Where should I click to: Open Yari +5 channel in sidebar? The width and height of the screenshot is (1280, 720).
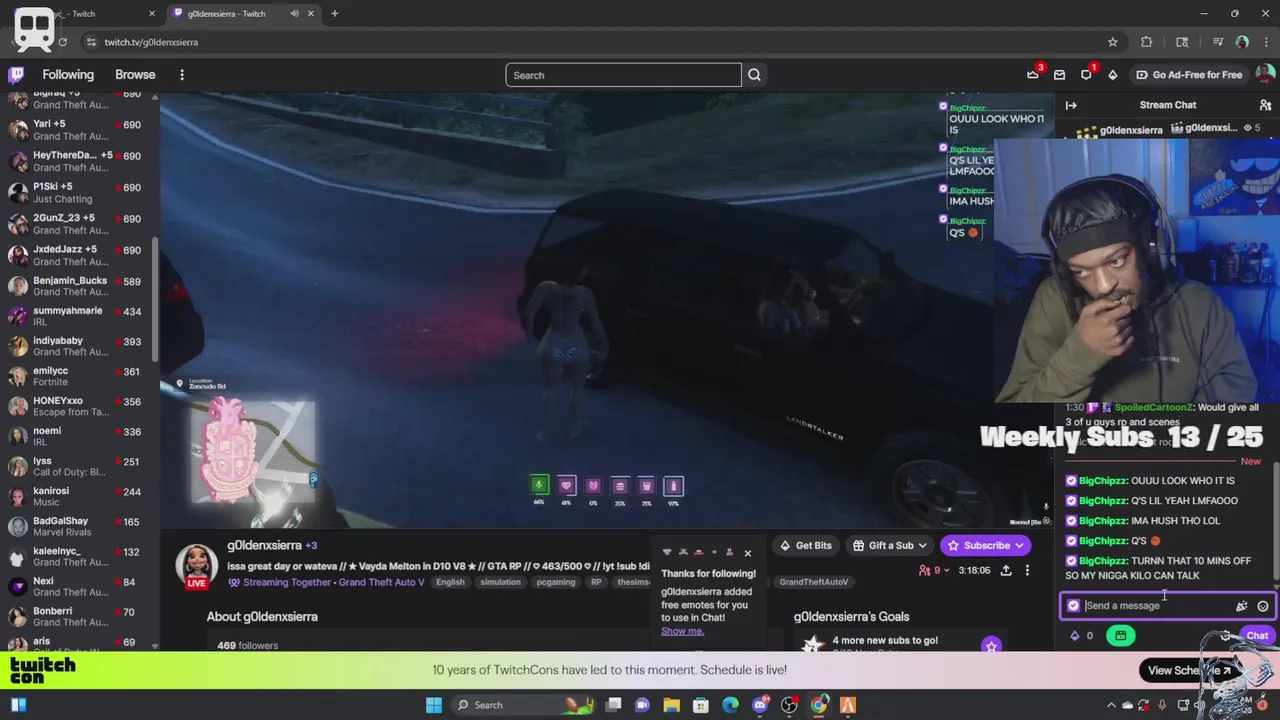click(78, 130)
